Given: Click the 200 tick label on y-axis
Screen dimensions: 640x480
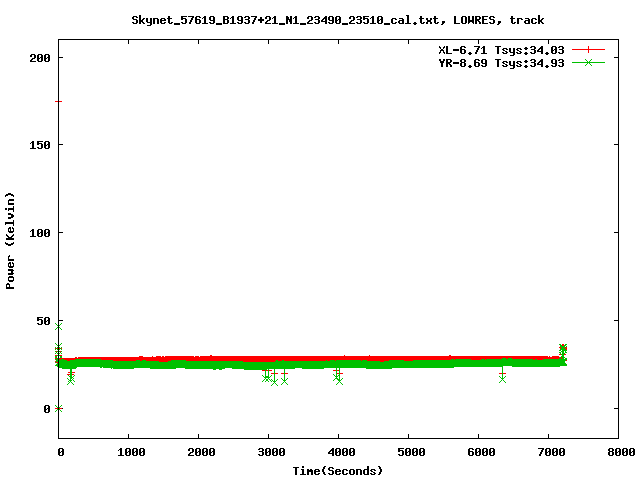Looking at the screenshot, I should coord(40,57).
